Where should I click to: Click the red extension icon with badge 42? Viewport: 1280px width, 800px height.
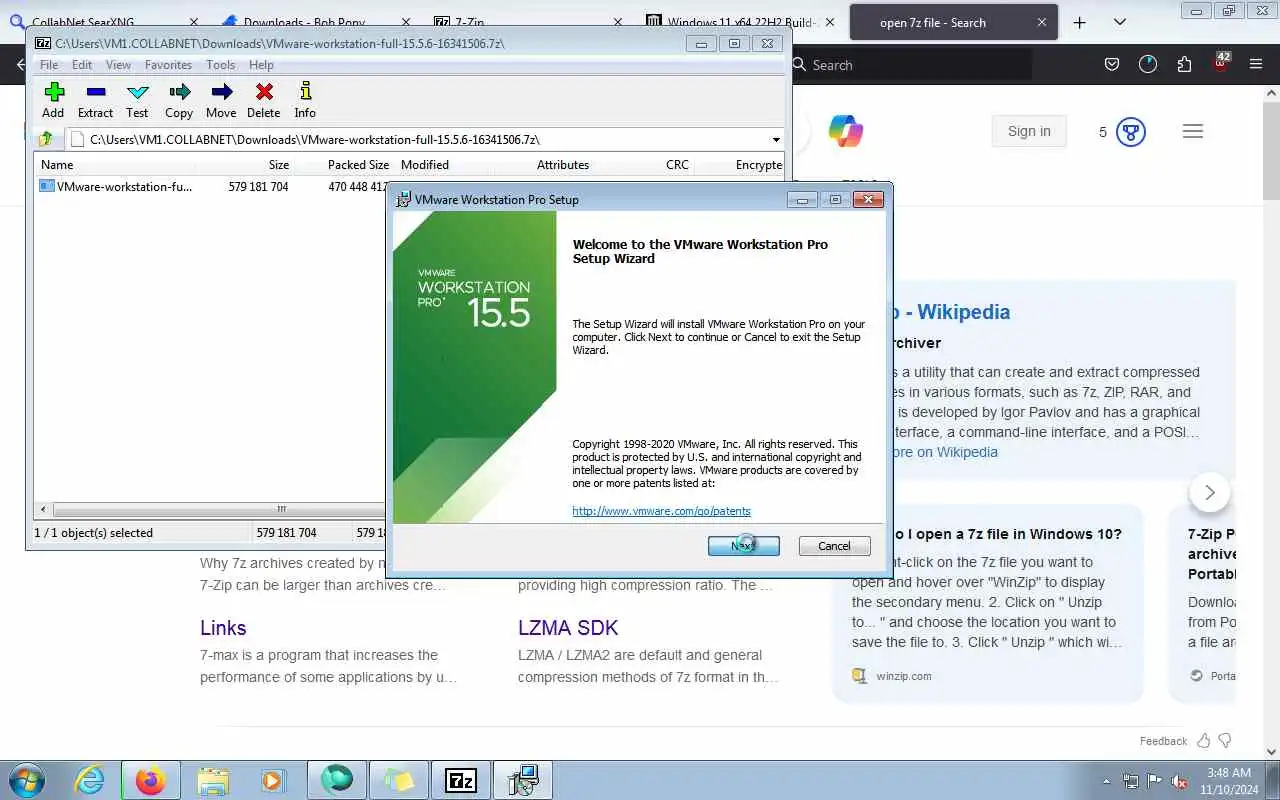(1221, 62)
